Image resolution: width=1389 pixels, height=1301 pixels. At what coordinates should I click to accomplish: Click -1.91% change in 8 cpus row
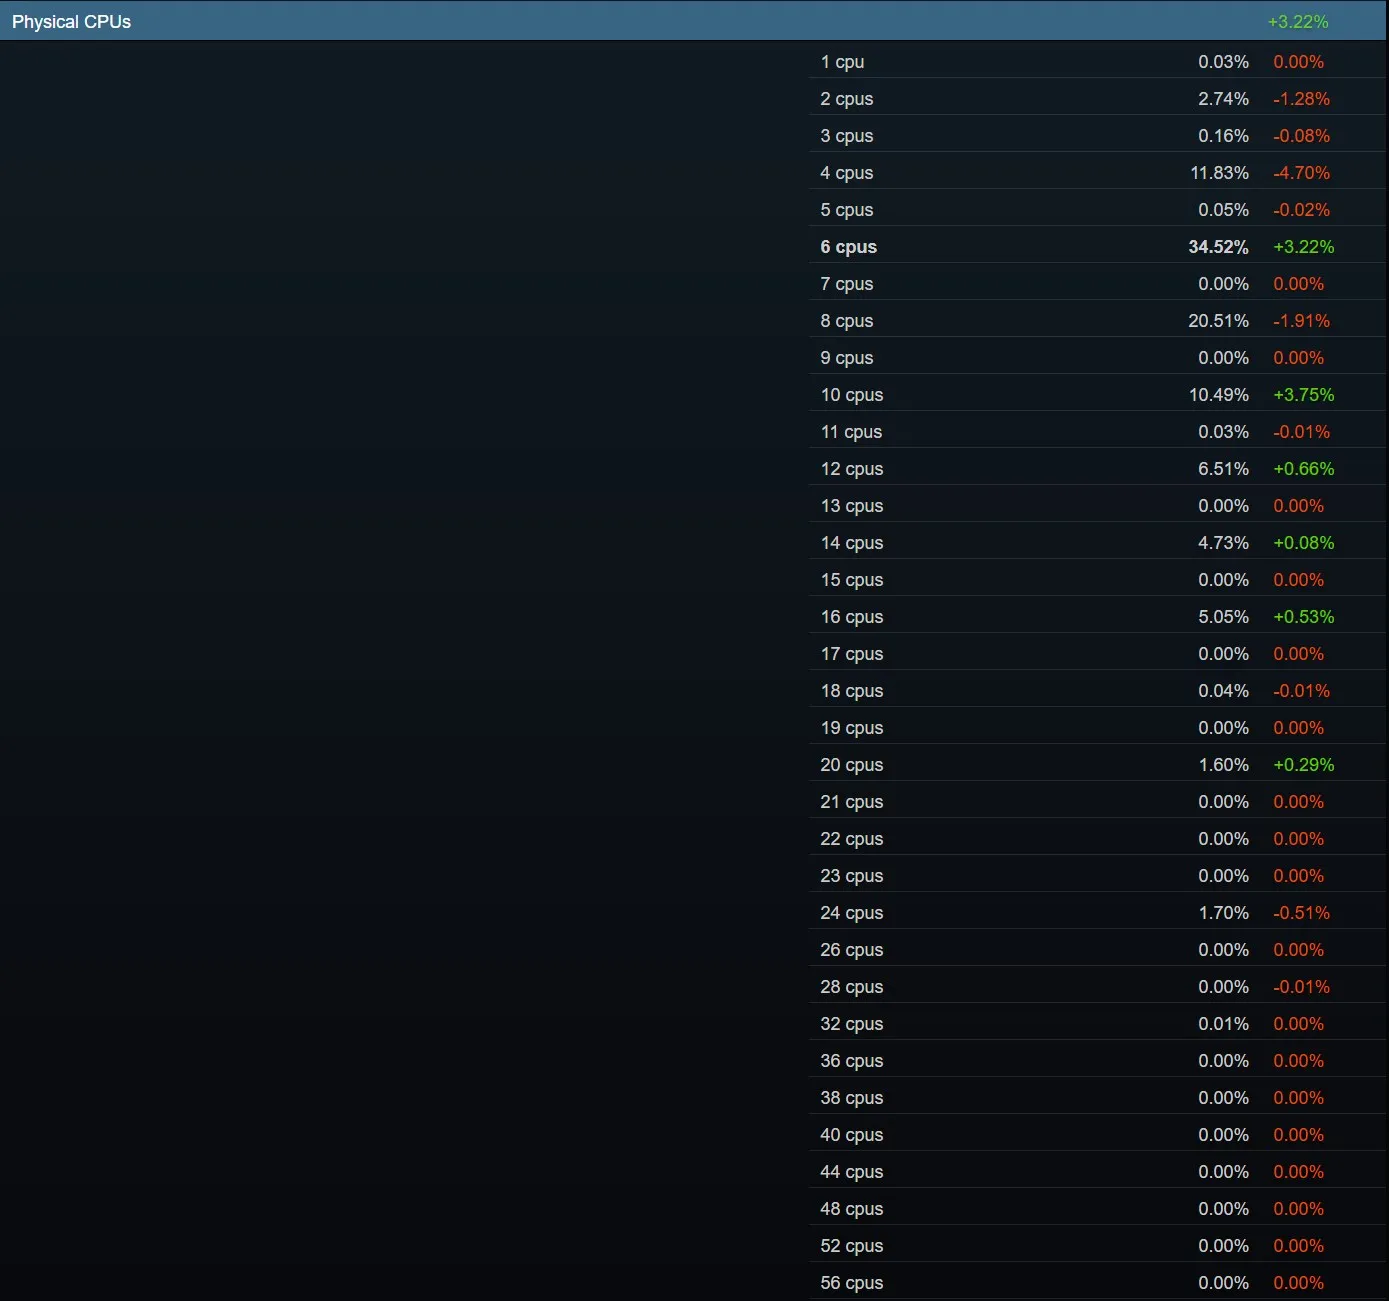(1301, 321)
